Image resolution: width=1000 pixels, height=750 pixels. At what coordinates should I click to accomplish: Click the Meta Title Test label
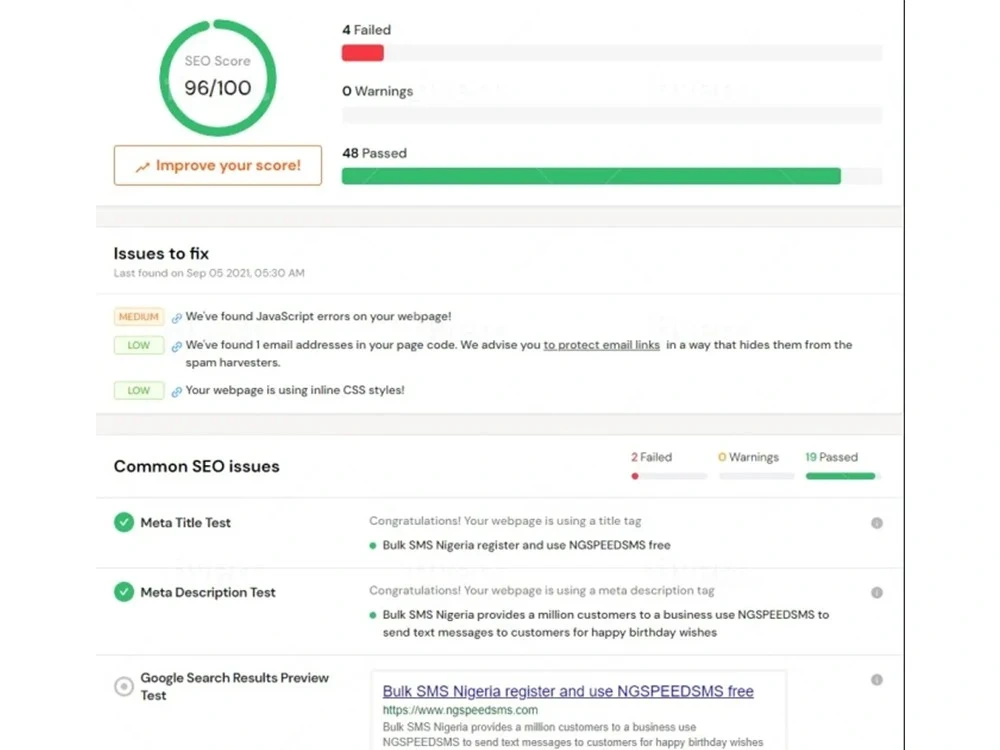185,523
